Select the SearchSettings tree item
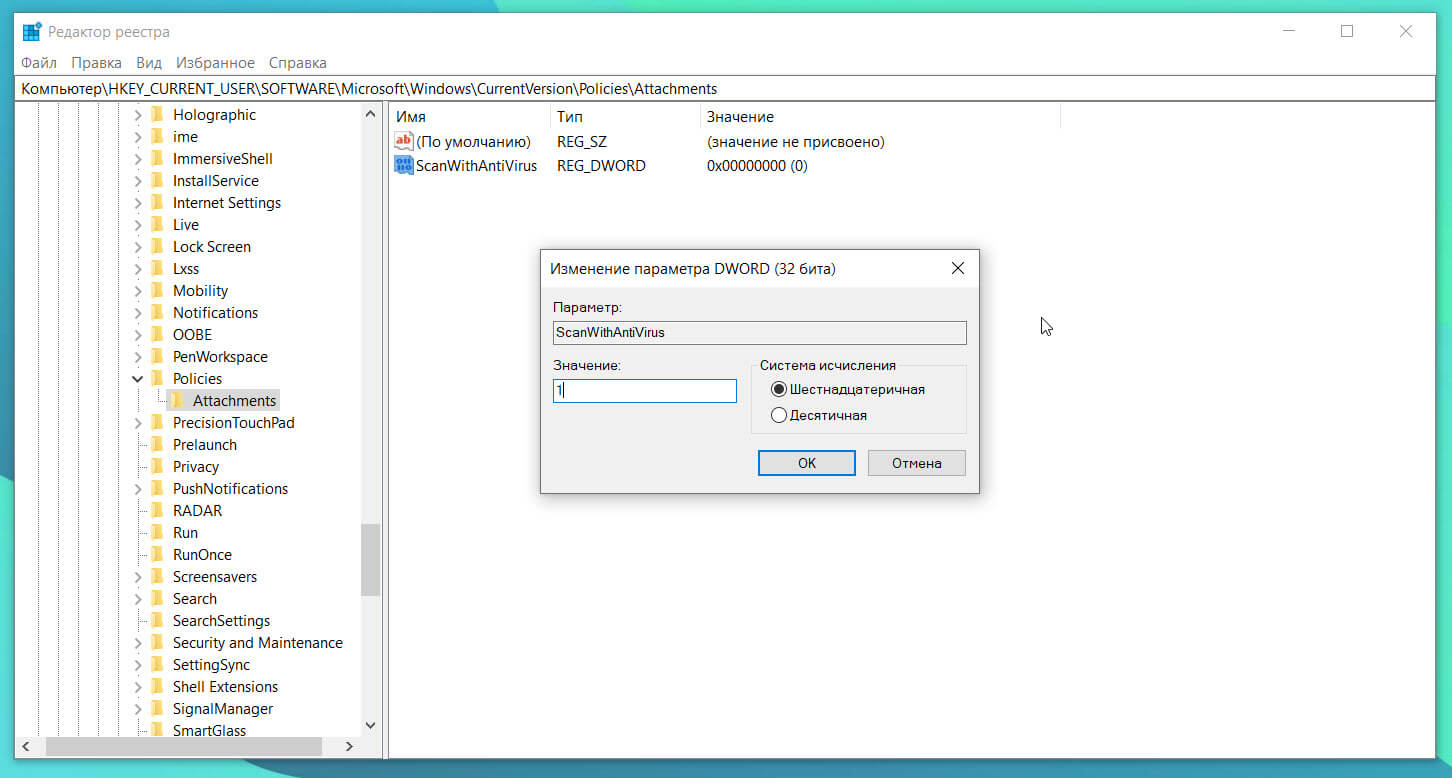Image resolution: width=1452 pixels, height=778 pixels. point(221,620)
